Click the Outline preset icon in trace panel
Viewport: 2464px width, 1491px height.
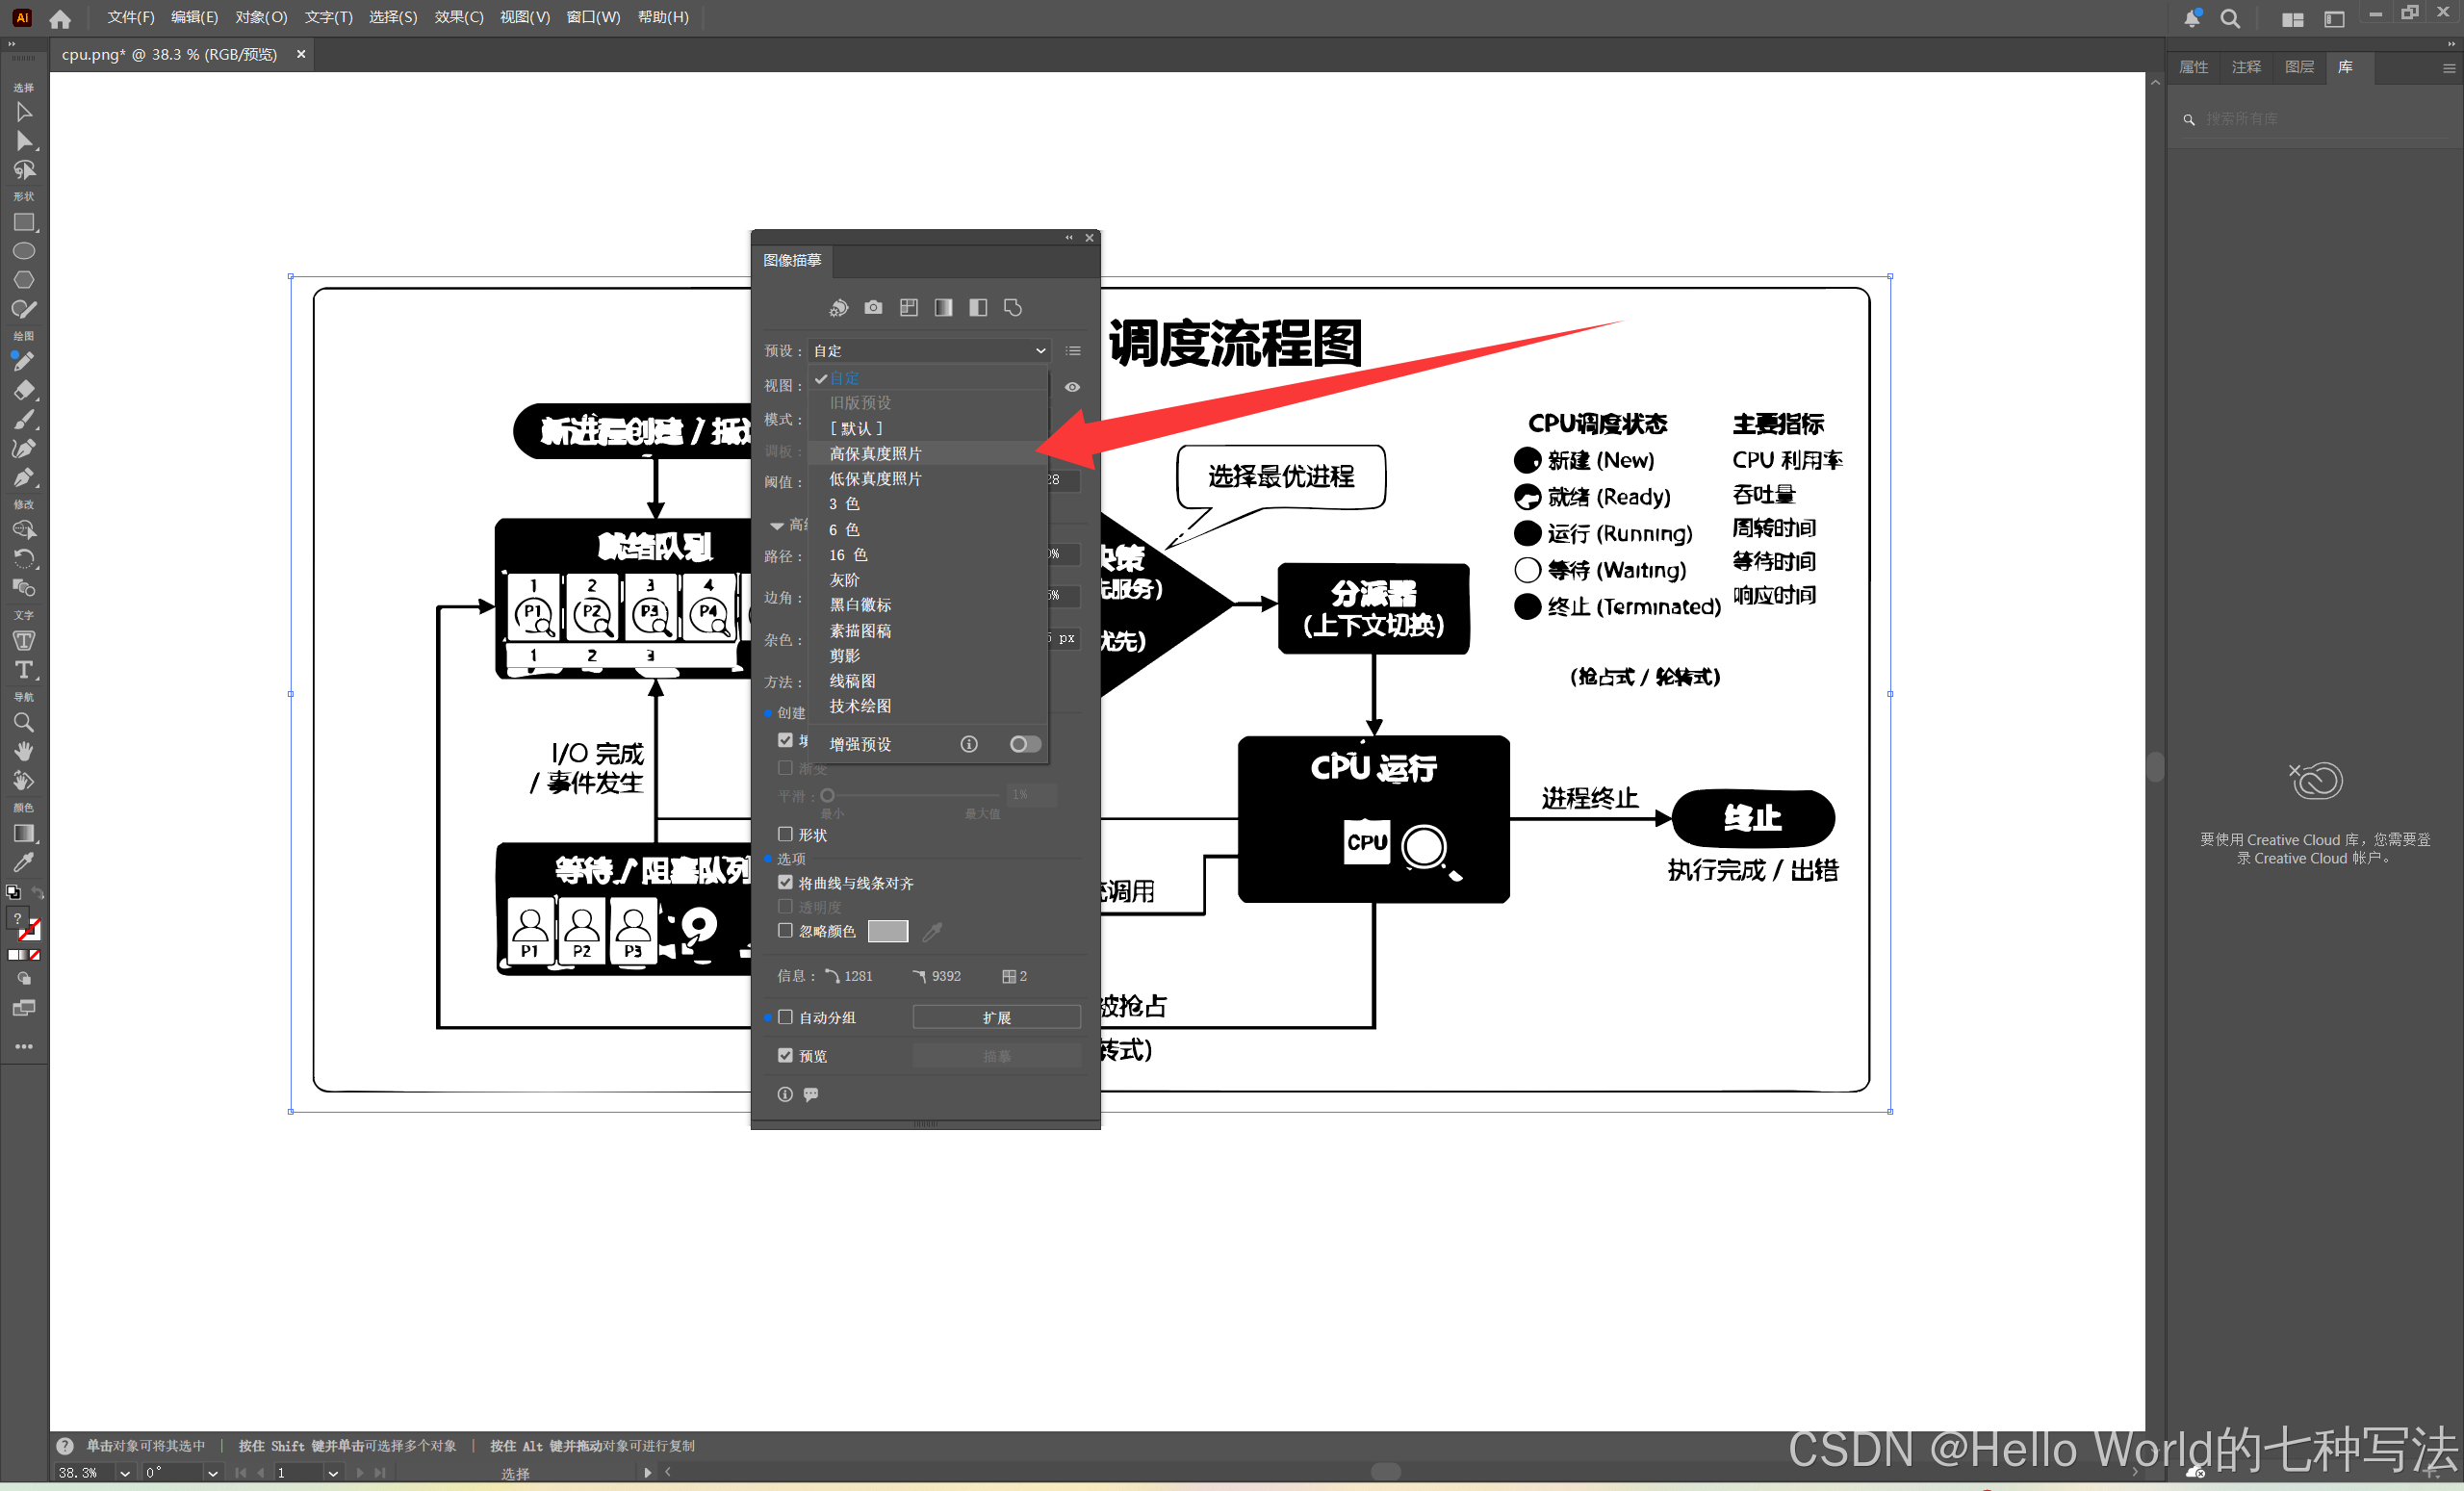tap(1013, 308)
